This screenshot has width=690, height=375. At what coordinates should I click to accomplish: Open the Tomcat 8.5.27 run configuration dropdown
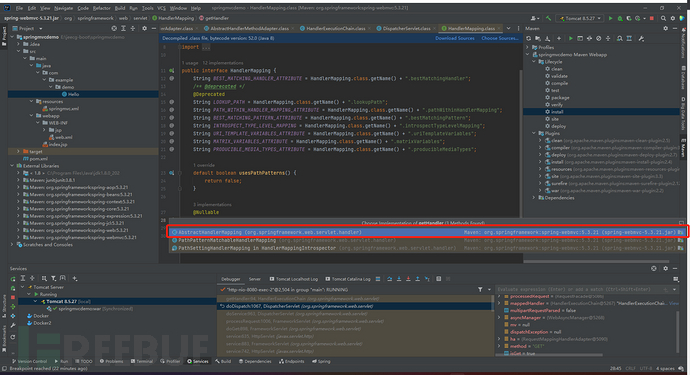pos(580,18)
